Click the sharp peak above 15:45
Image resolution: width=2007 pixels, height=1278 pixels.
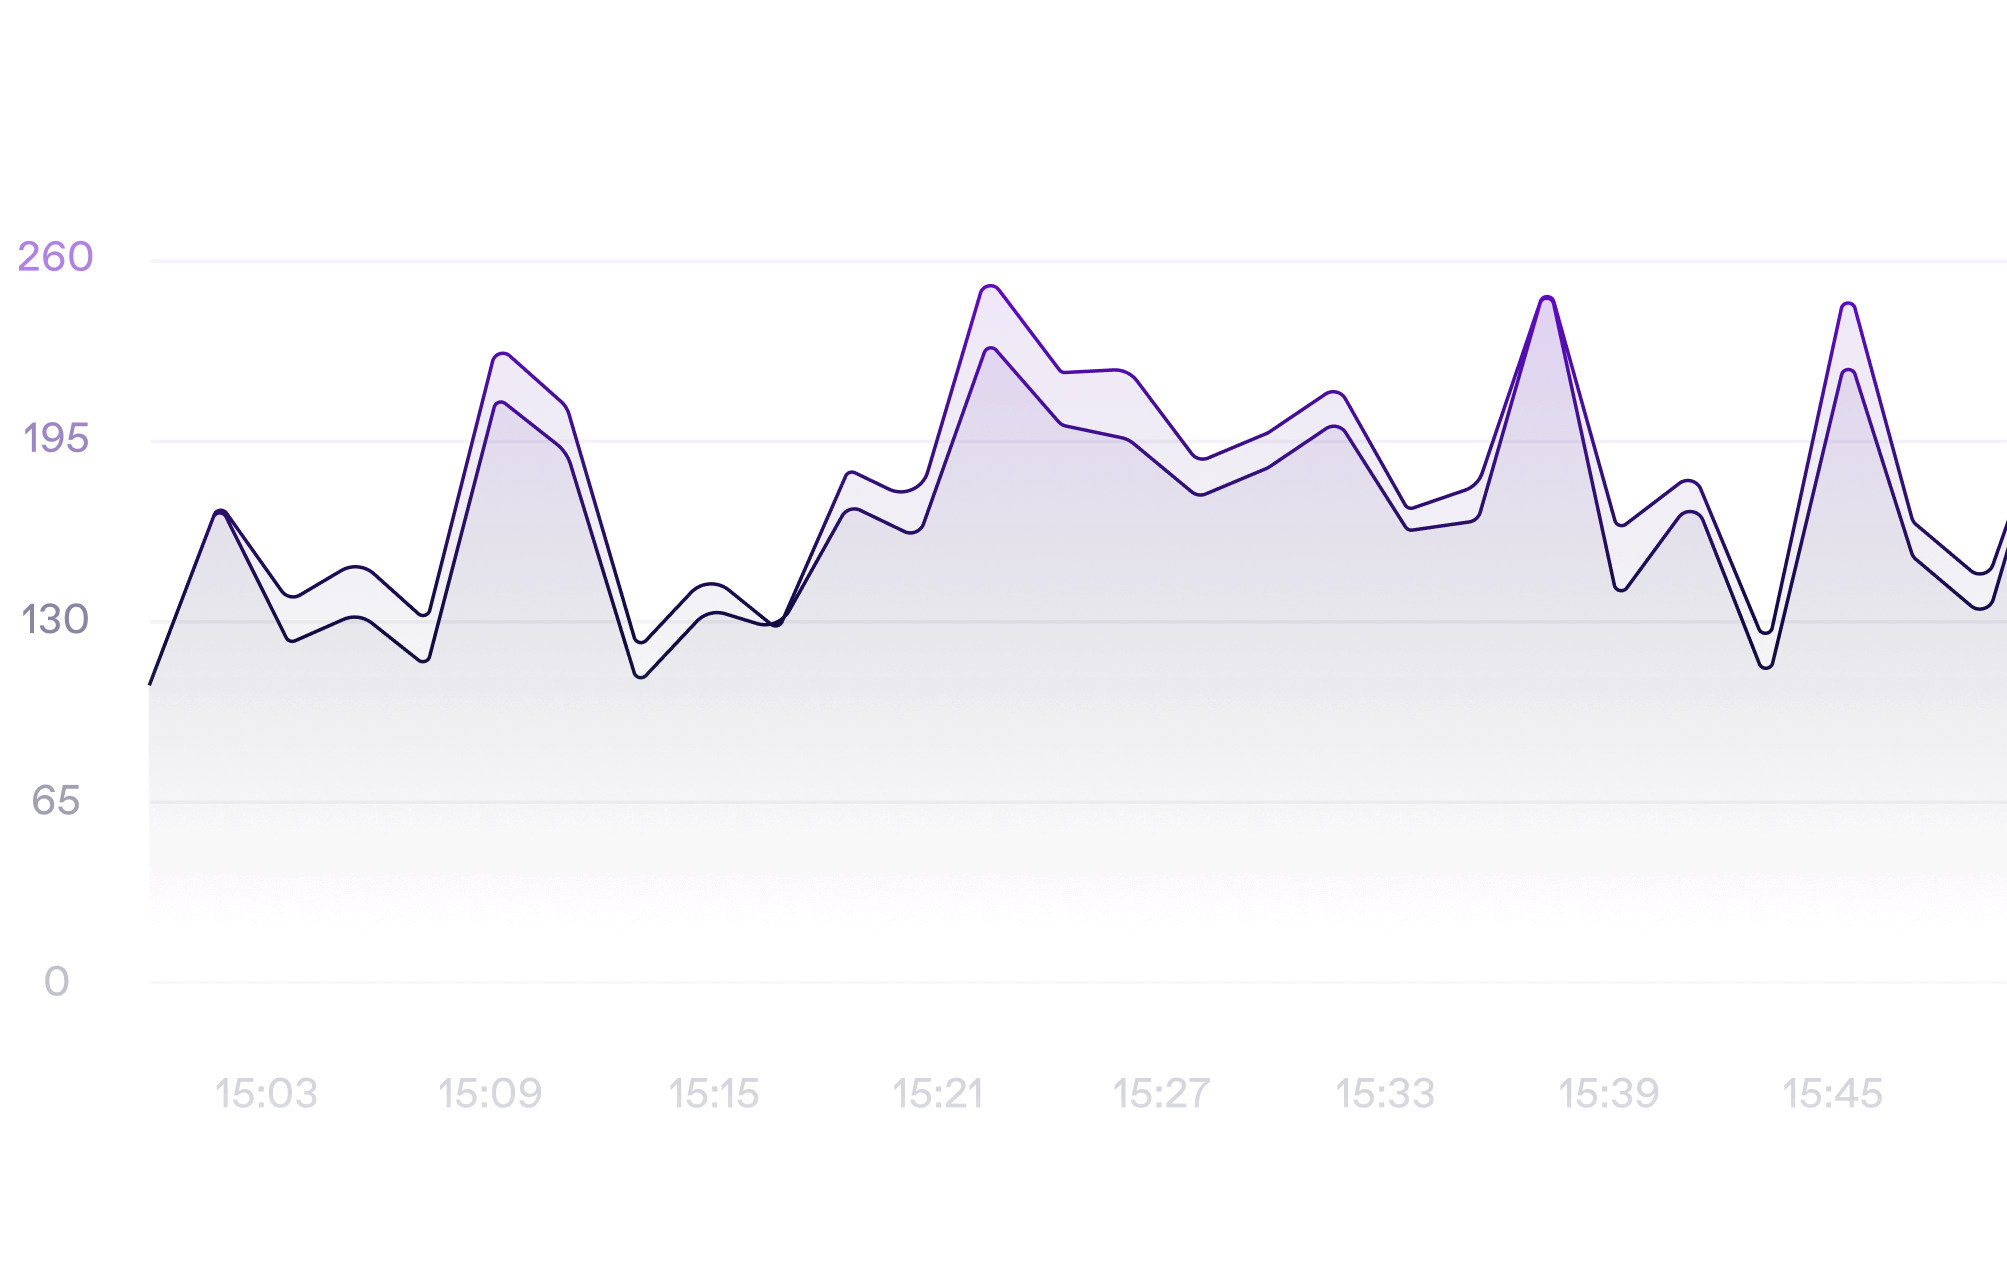pyautogui.click(x=1848, y=308)
